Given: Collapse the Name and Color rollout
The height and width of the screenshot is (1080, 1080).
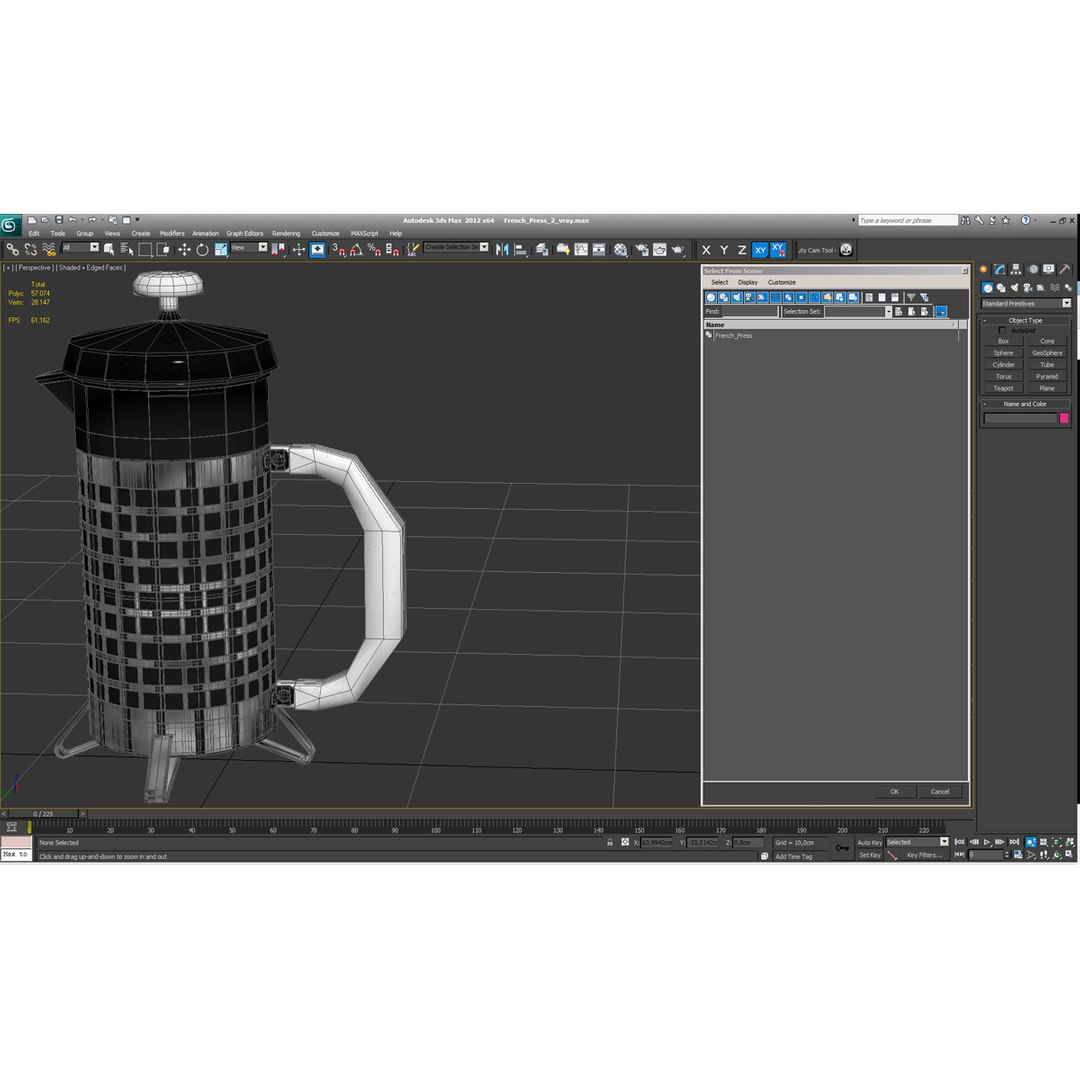Looking at the screenshot, I should pos(1025,404).
